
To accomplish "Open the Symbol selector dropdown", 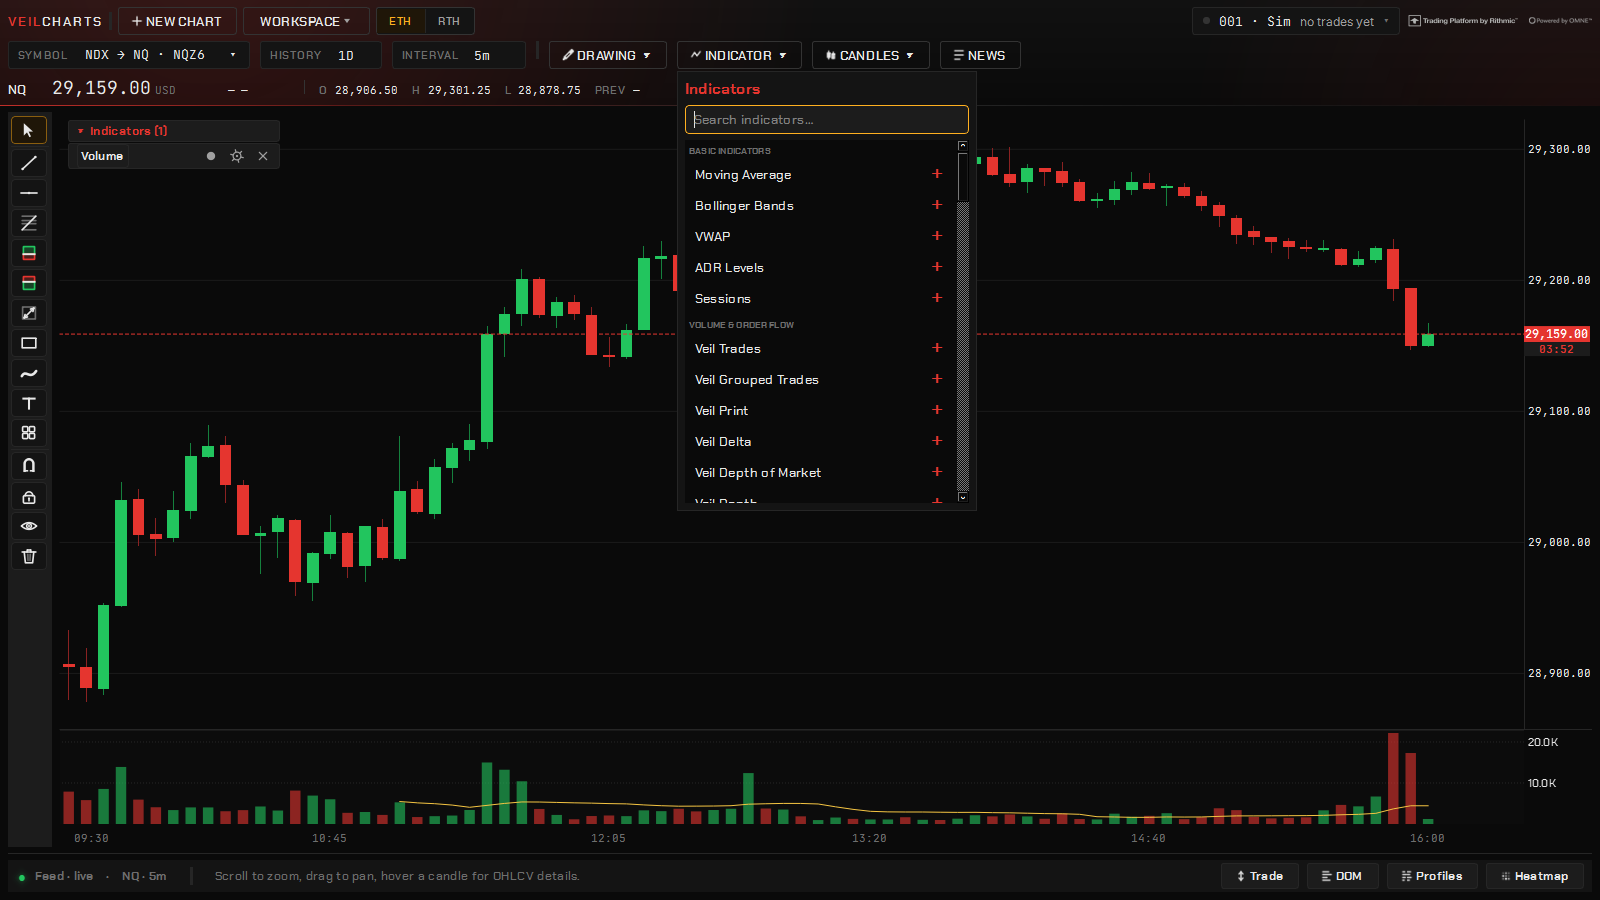I will [129, 55].
